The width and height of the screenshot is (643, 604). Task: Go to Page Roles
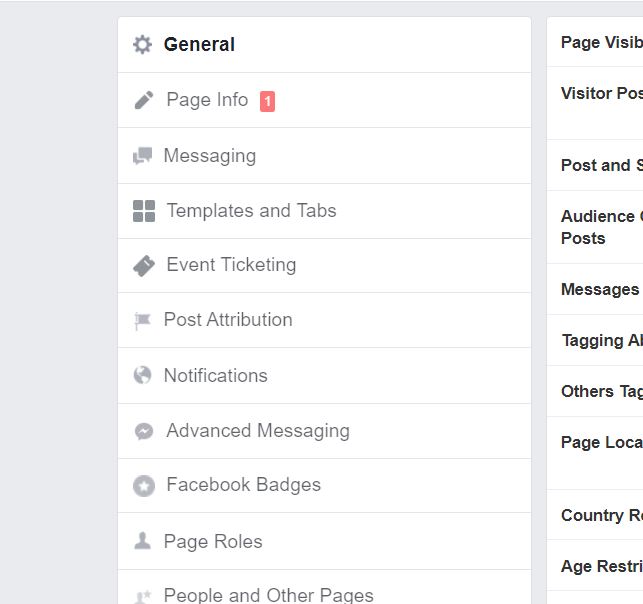(324, 541)
